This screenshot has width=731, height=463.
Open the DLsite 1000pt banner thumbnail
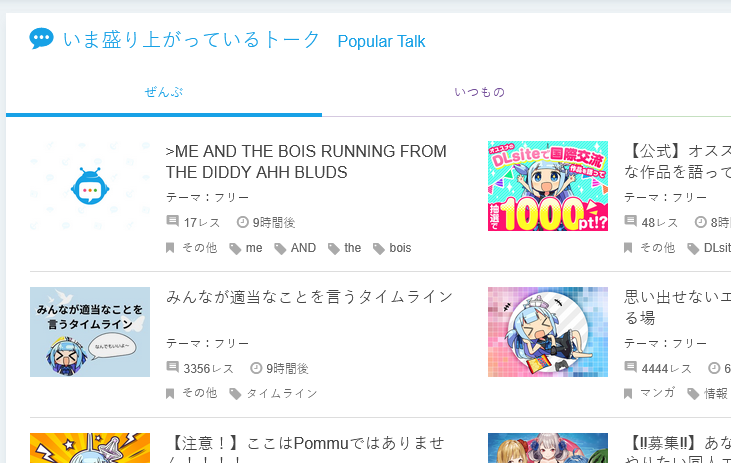coord(547,186)
